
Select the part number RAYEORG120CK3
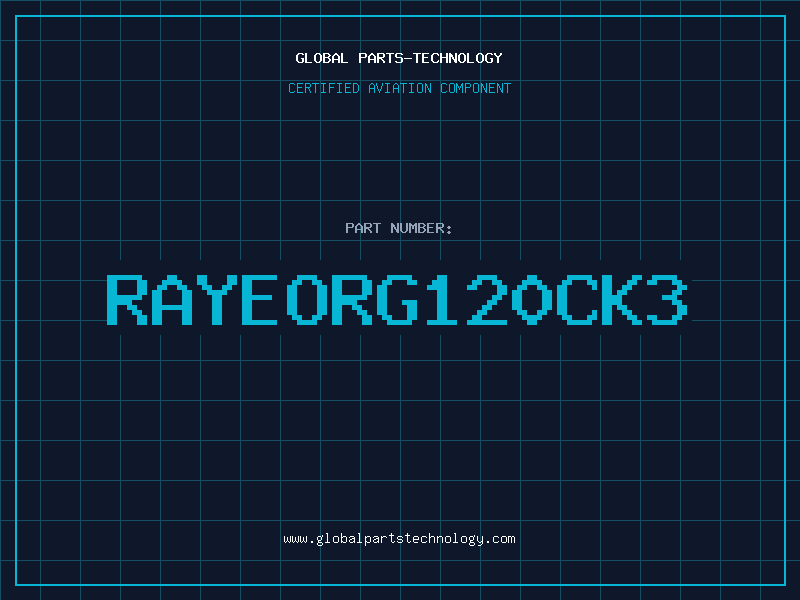(x=397, y=299)
